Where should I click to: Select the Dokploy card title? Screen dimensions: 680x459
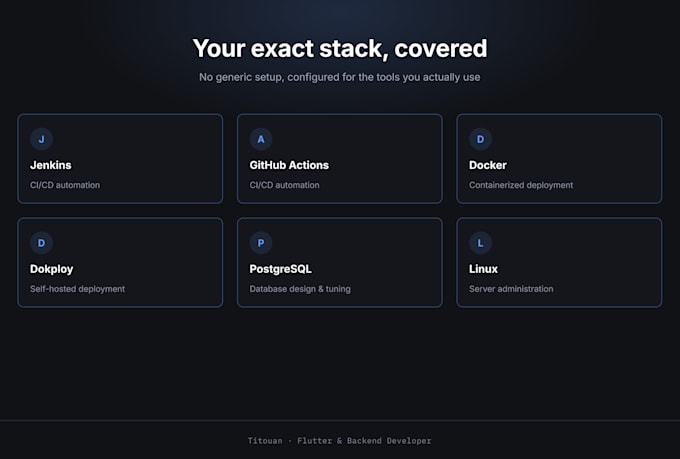tap(51, 269)
